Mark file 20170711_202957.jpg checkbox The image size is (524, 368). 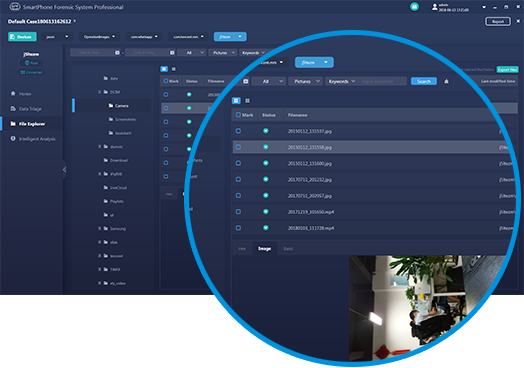(x=238, y=195)
